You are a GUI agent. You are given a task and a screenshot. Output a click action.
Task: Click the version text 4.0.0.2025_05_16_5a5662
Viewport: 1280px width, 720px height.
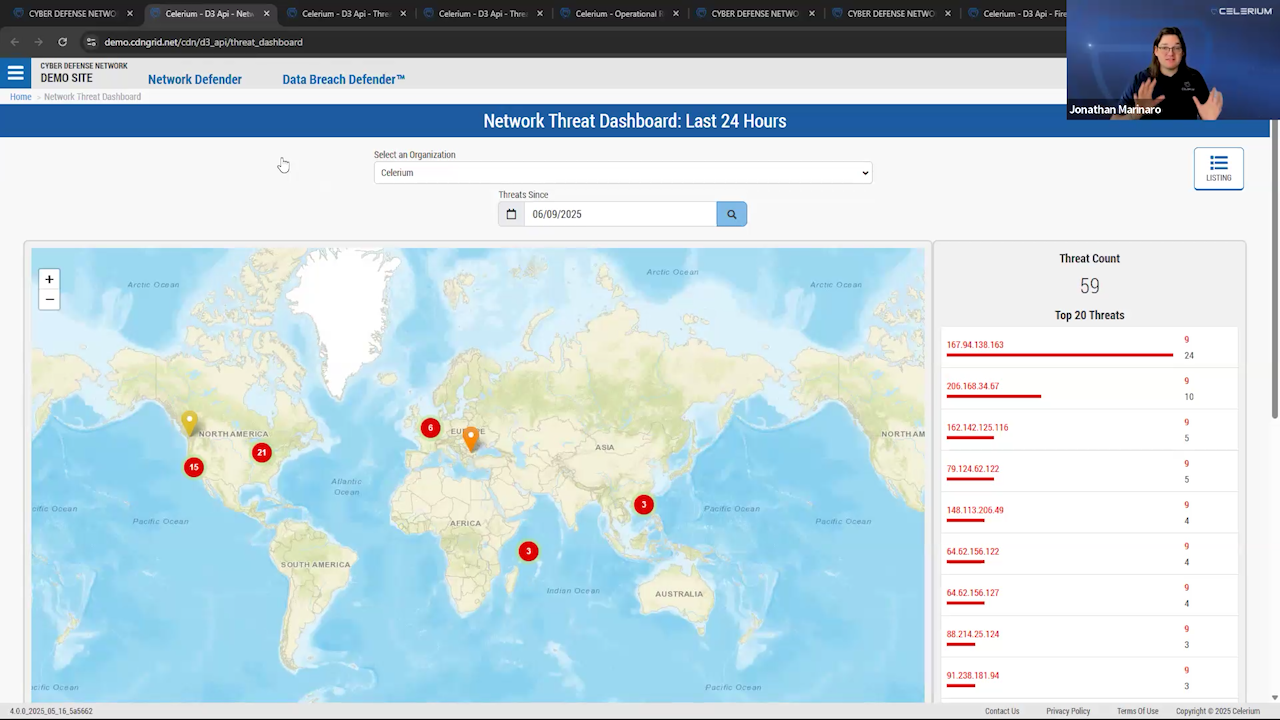point(51,711)
